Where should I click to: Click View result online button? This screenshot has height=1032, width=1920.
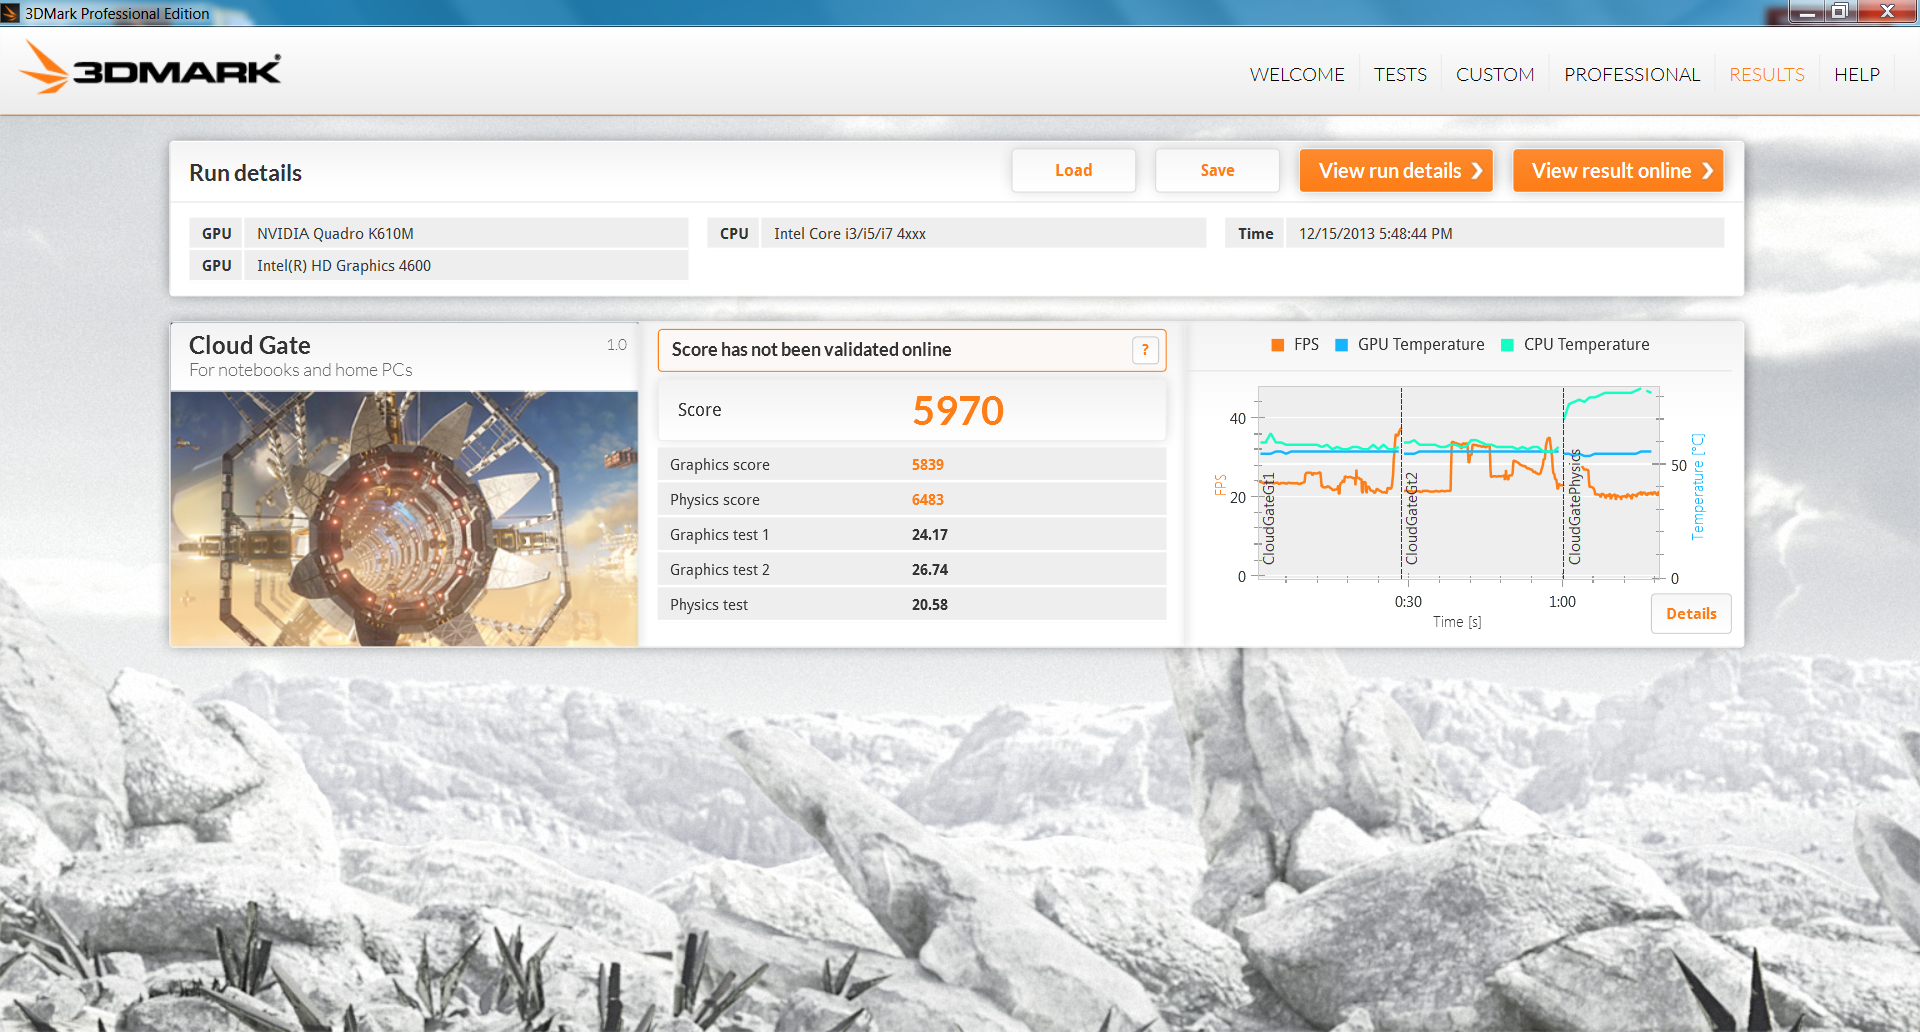[x=1618, y=171]
